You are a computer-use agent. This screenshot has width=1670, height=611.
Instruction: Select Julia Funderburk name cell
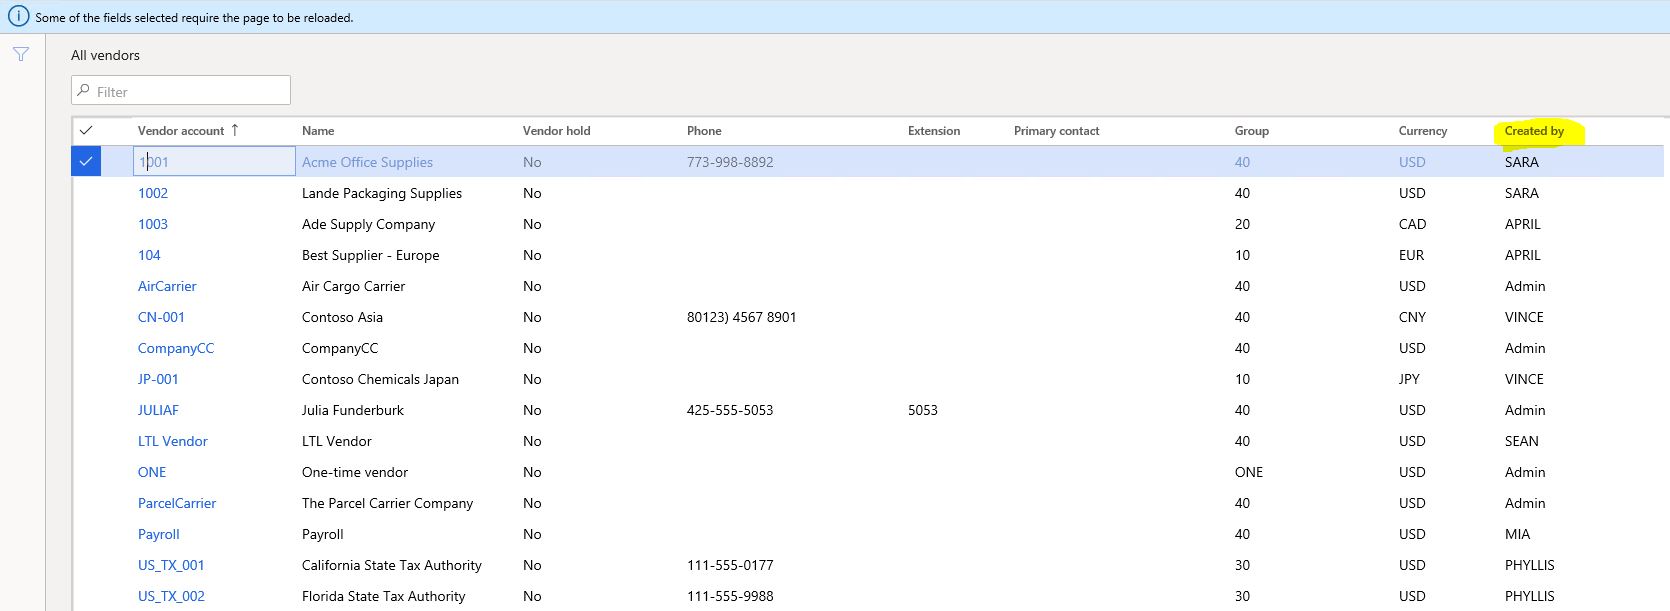pyautogui.click(x=353, y=410)
